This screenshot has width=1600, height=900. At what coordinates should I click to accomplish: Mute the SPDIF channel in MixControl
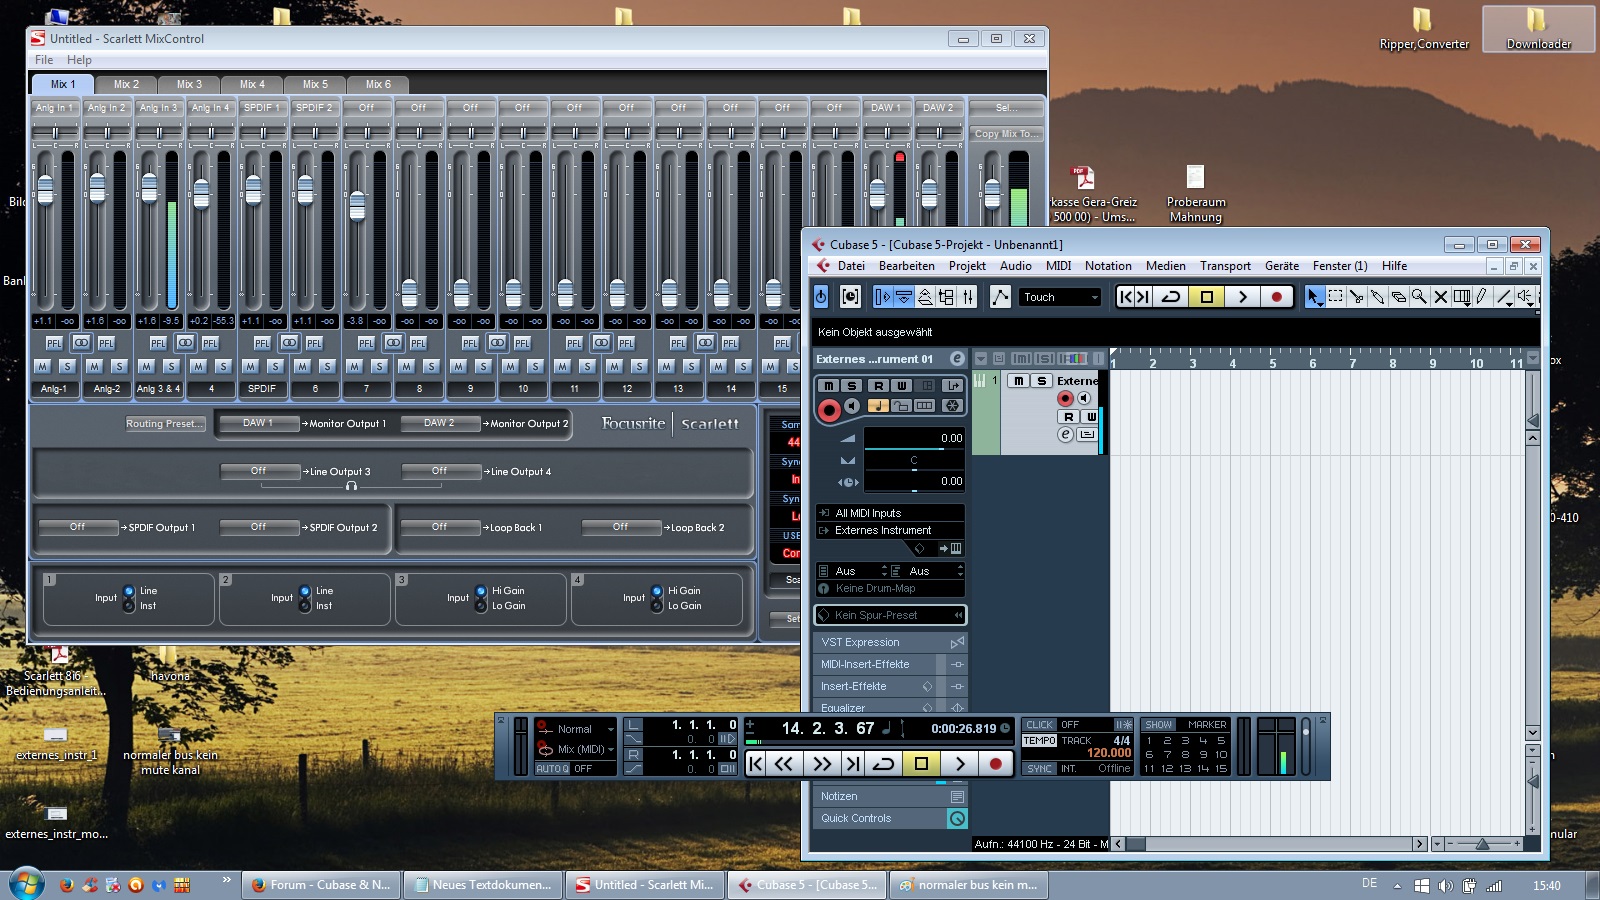251,367
